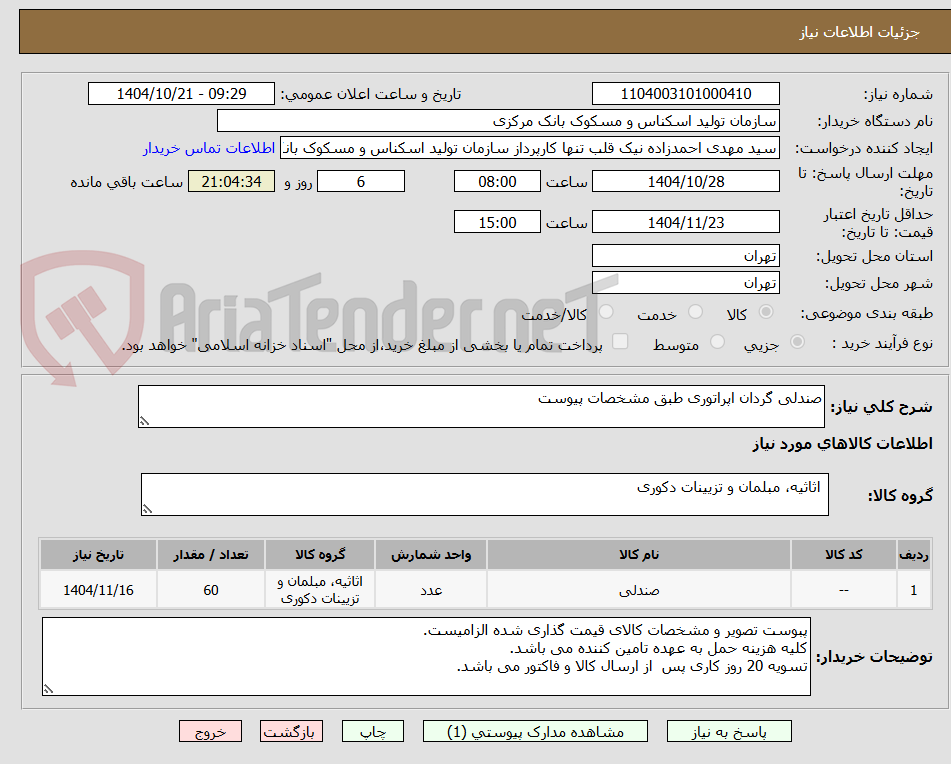Click the response deadline date 1404/10/28

[685, 181]
